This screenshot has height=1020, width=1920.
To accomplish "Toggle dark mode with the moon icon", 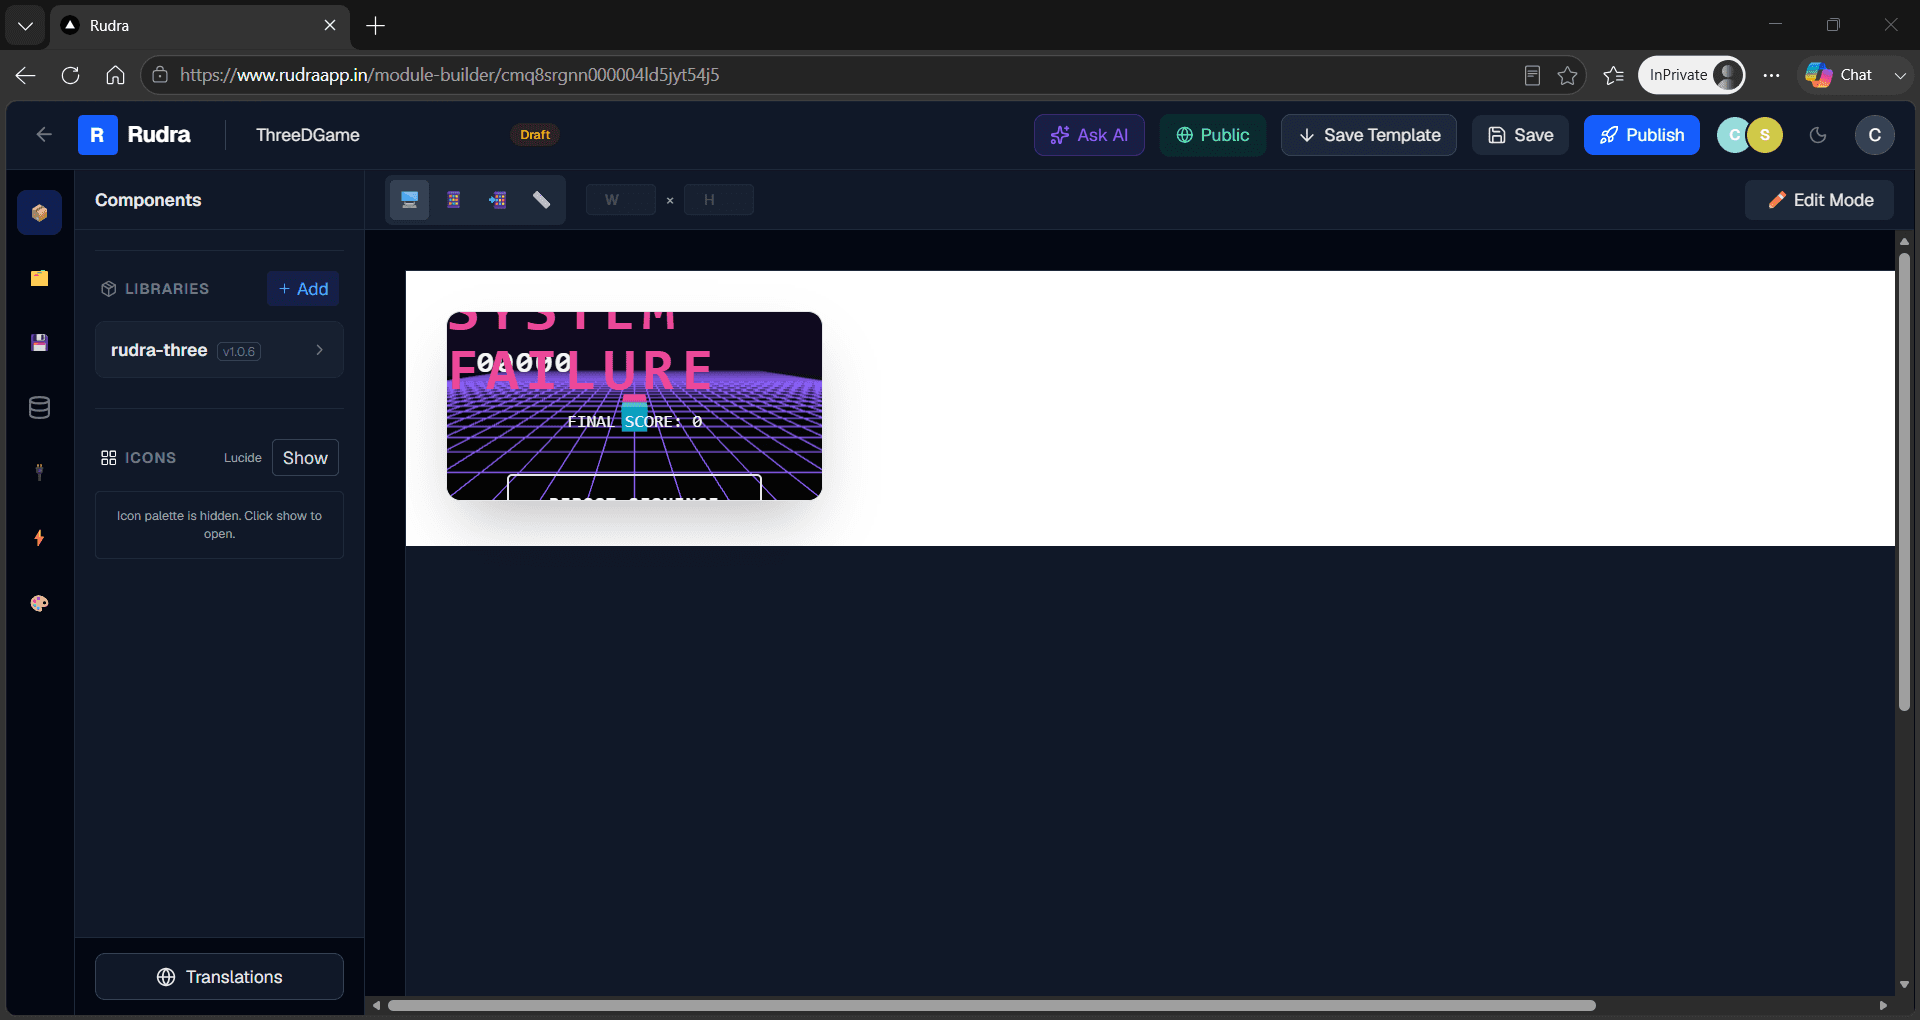I will click(x=1818, y=135).
